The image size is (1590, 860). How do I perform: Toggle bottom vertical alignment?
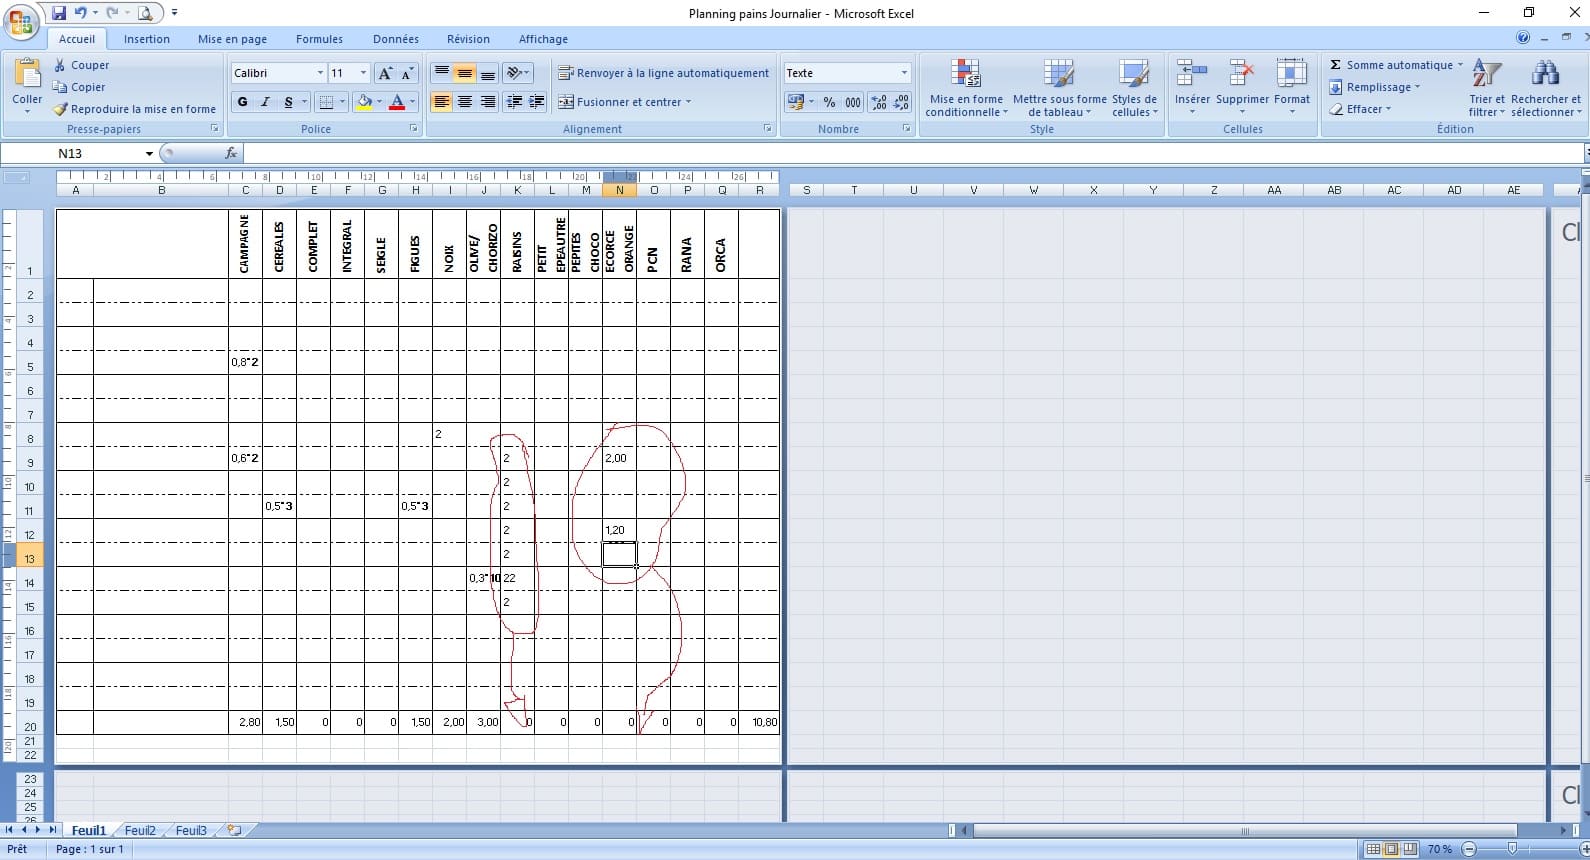(487, 73)
